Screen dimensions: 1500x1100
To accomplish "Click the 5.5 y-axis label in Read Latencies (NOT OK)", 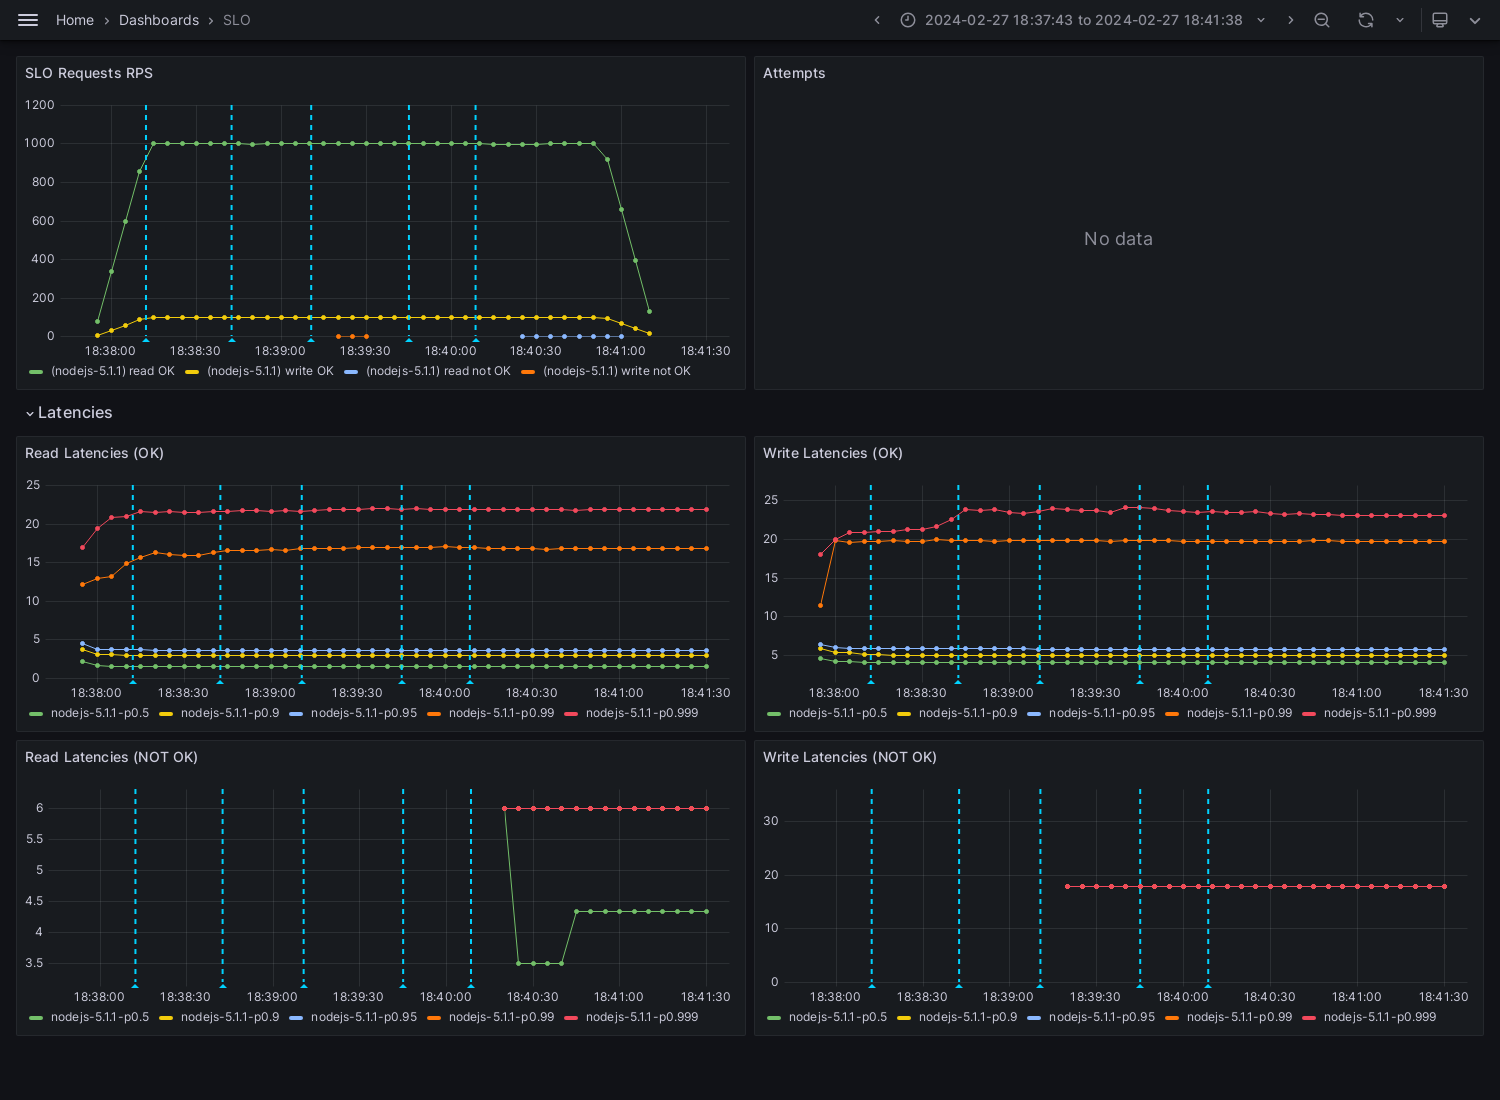I will coord(35,839).
